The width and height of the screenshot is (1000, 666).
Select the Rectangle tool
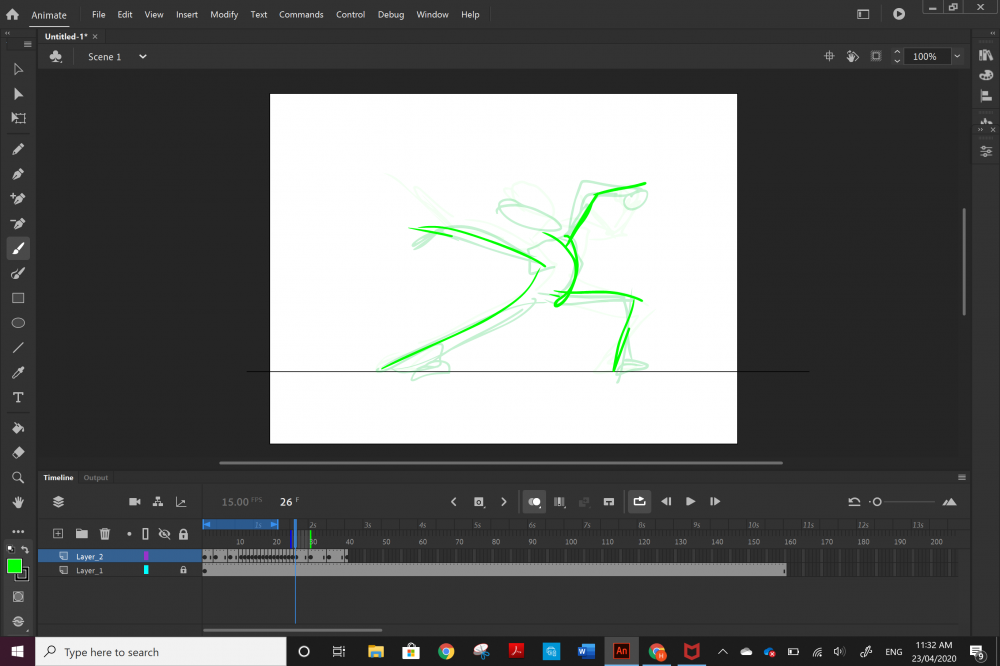18,298
